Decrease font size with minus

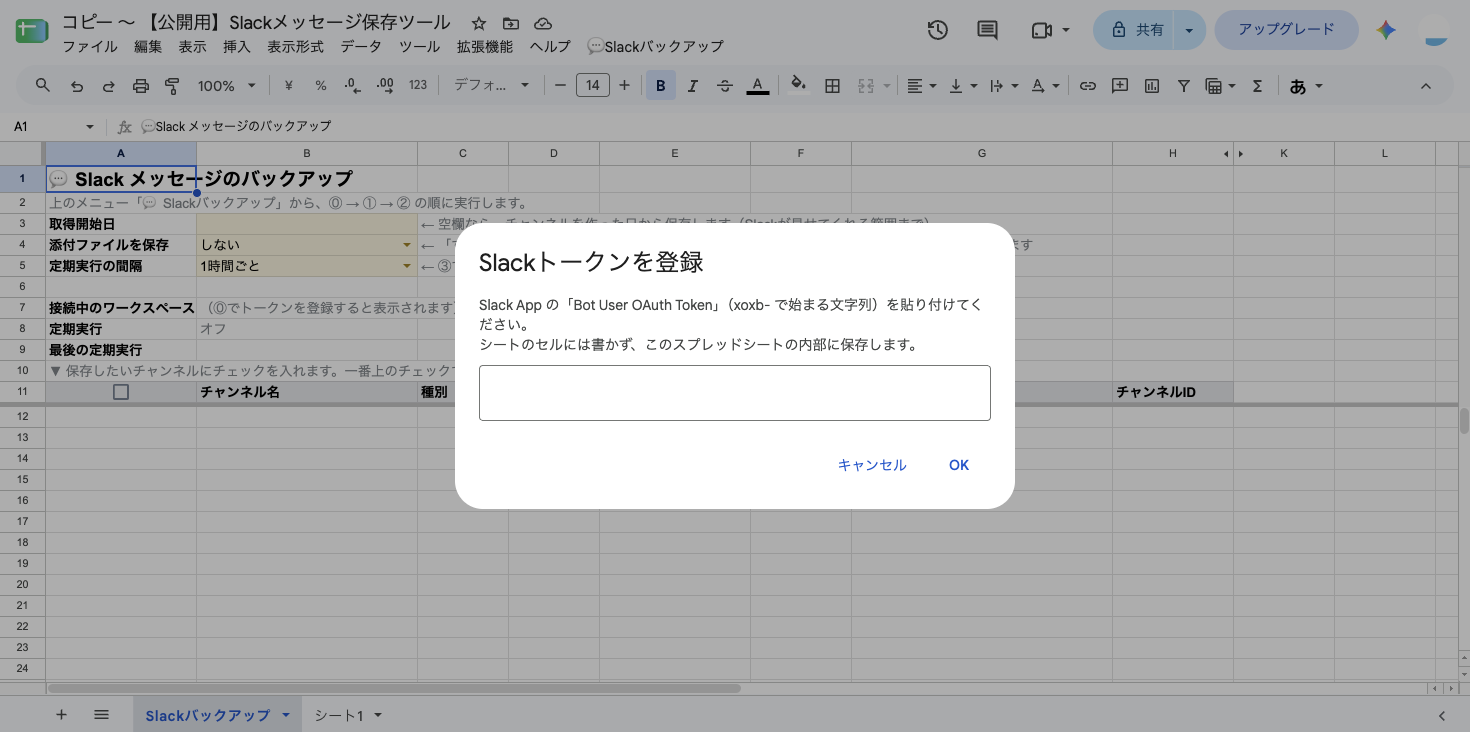[560, 86]
